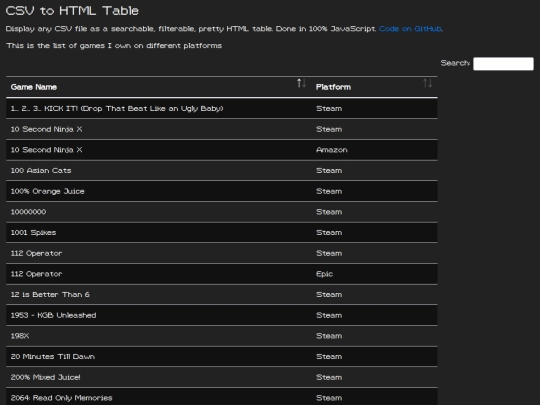Select 112 Operator in the Epic row
Screen dimensions: 540x405
222,274
